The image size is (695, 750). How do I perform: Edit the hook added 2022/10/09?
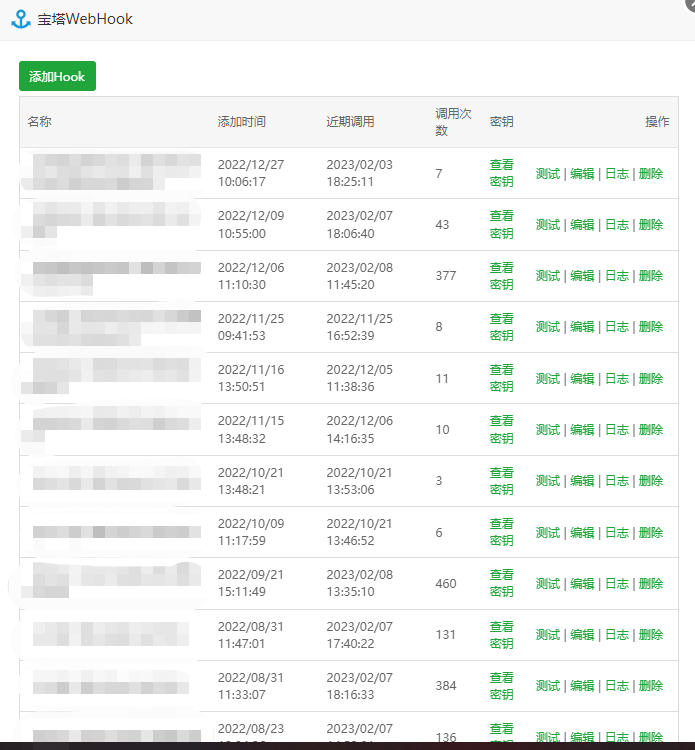[x=582, y=533]
